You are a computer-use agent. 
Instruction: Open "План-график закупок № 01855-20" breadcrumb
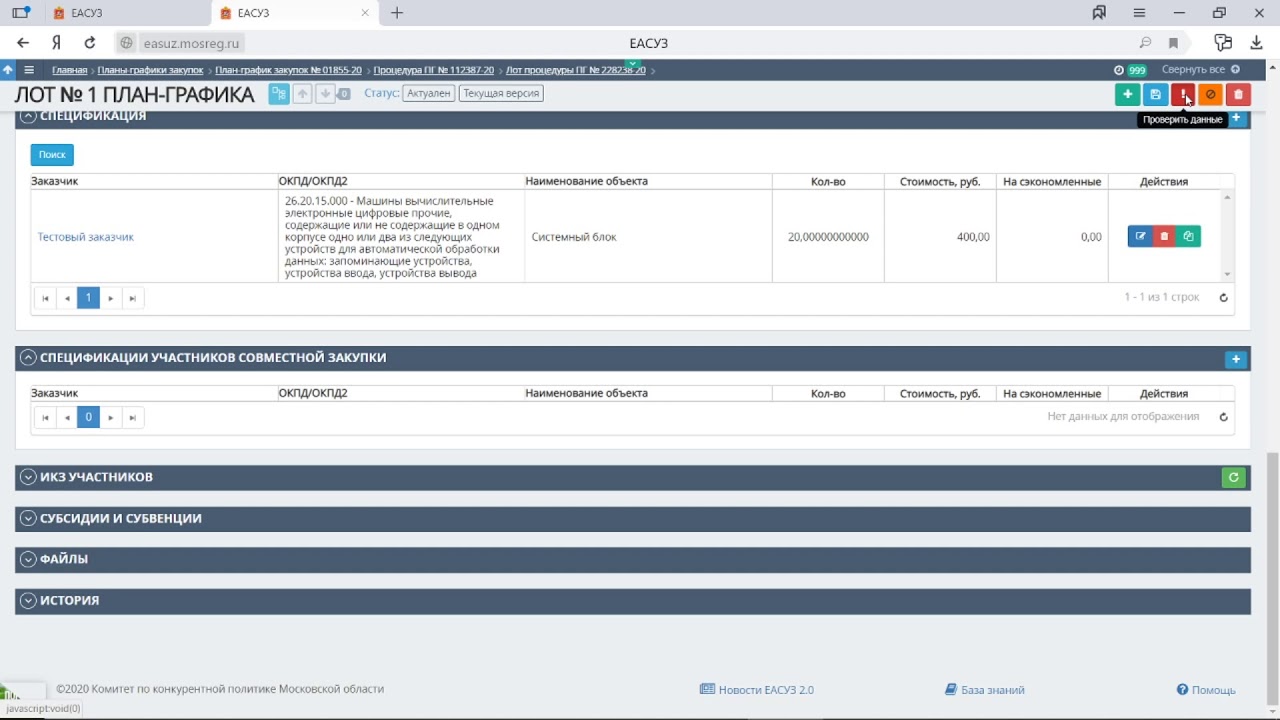[x=288, y=70]
